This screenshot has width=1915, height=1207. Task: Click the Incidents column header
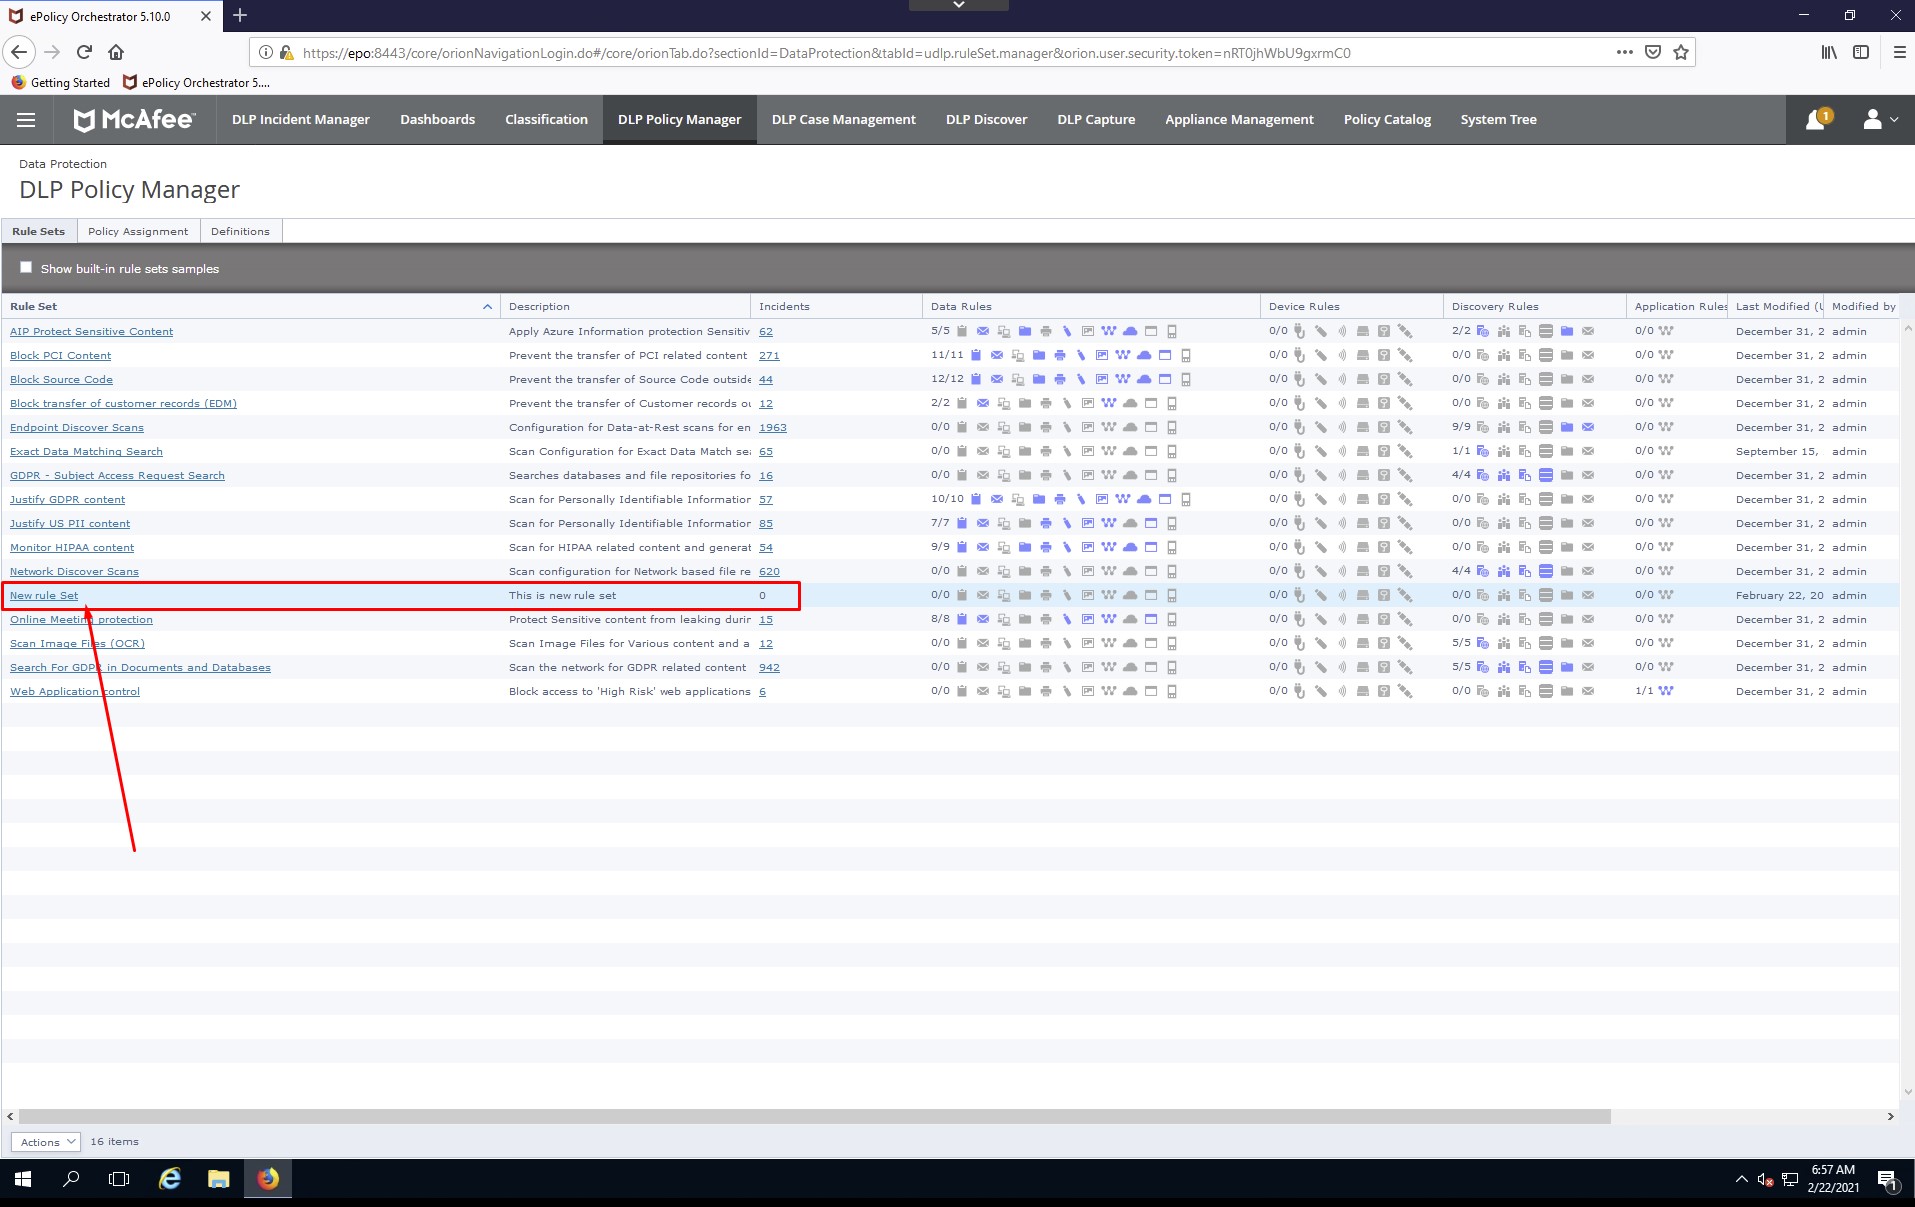(x=836, y=306)
